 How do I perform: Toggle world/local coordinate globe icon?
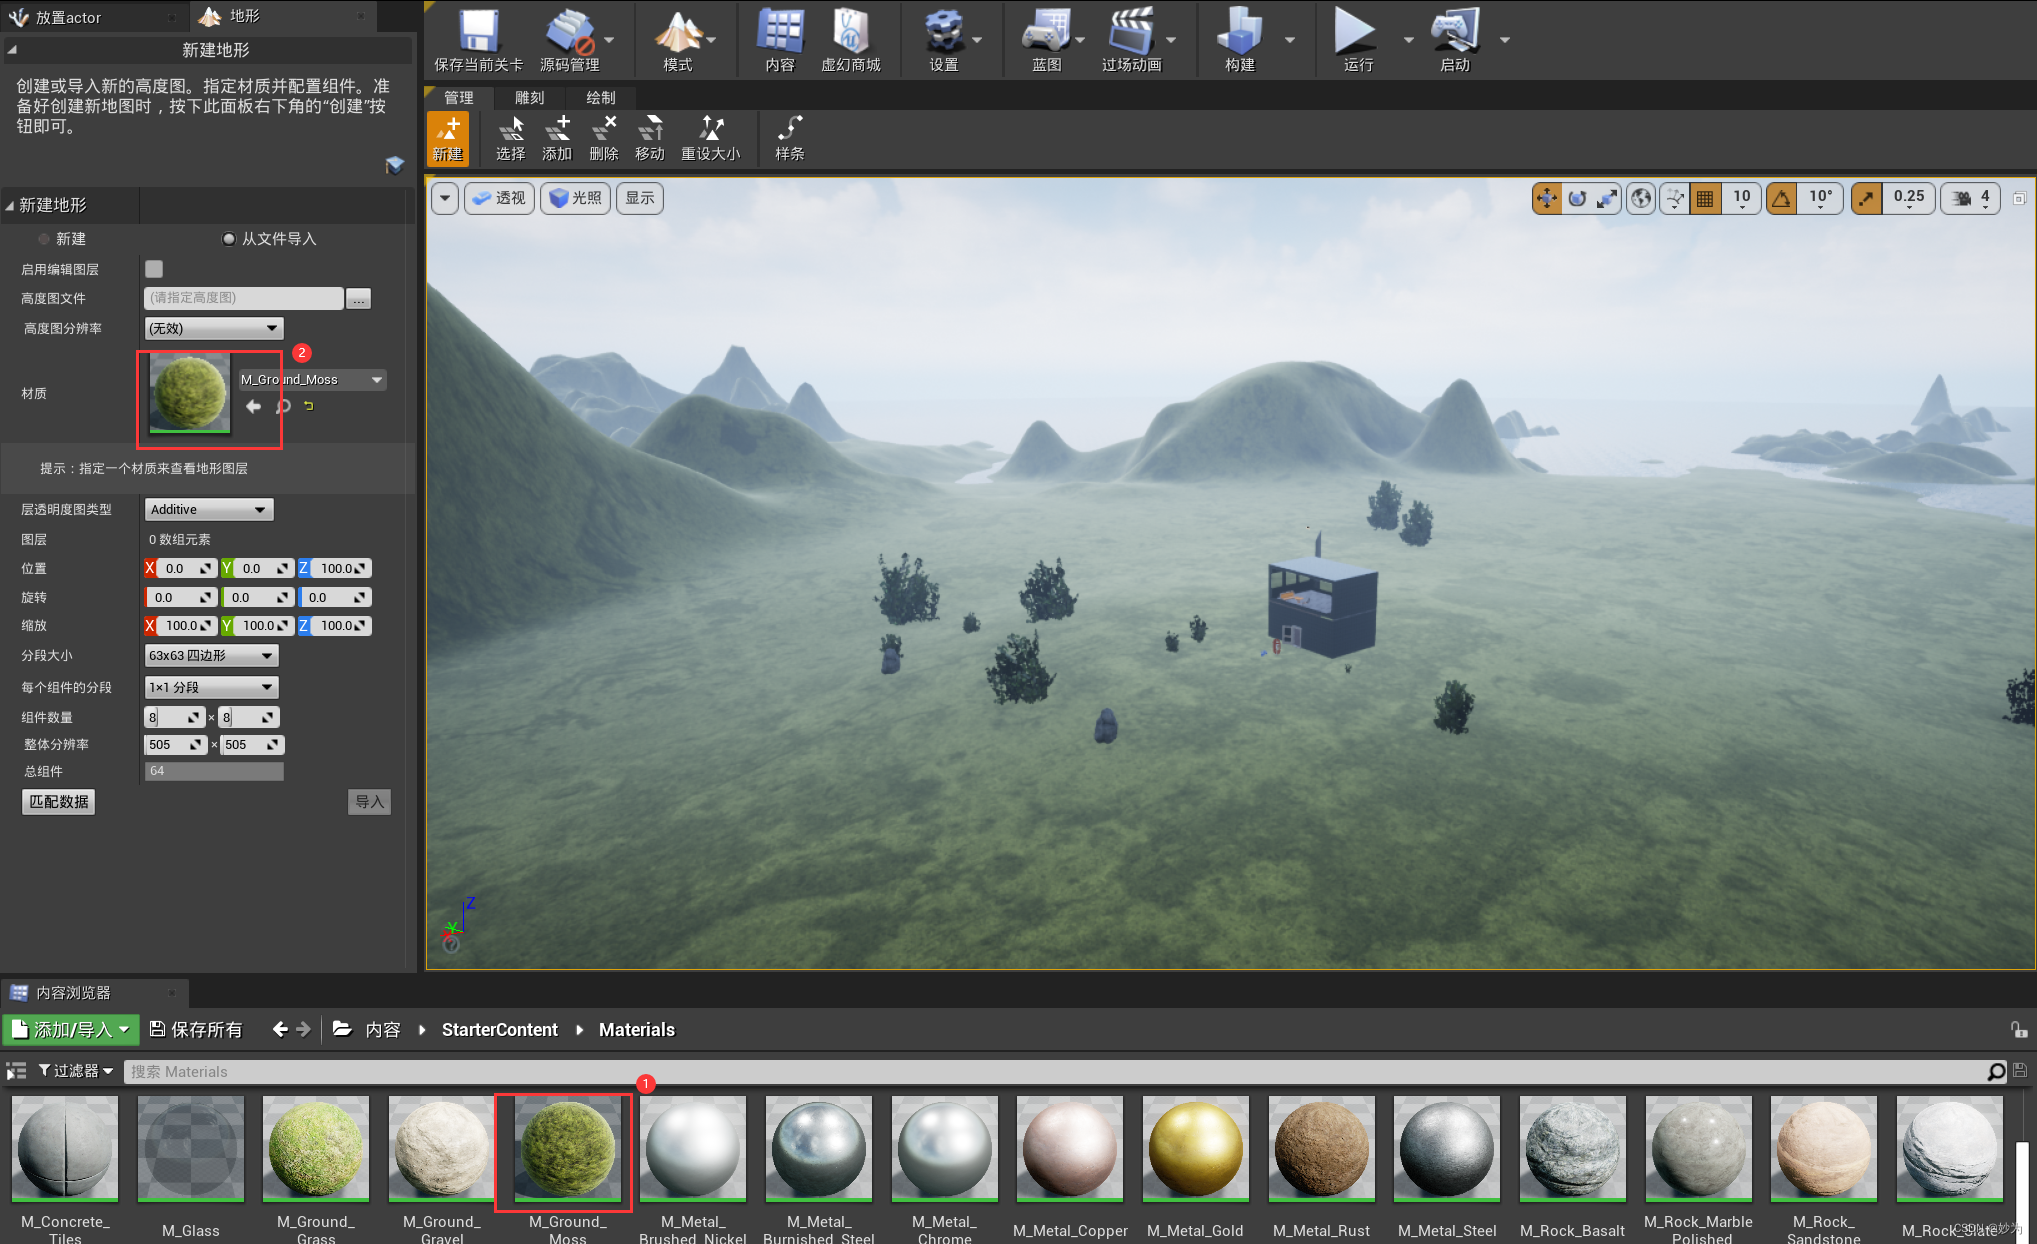tap(1641, 198)
